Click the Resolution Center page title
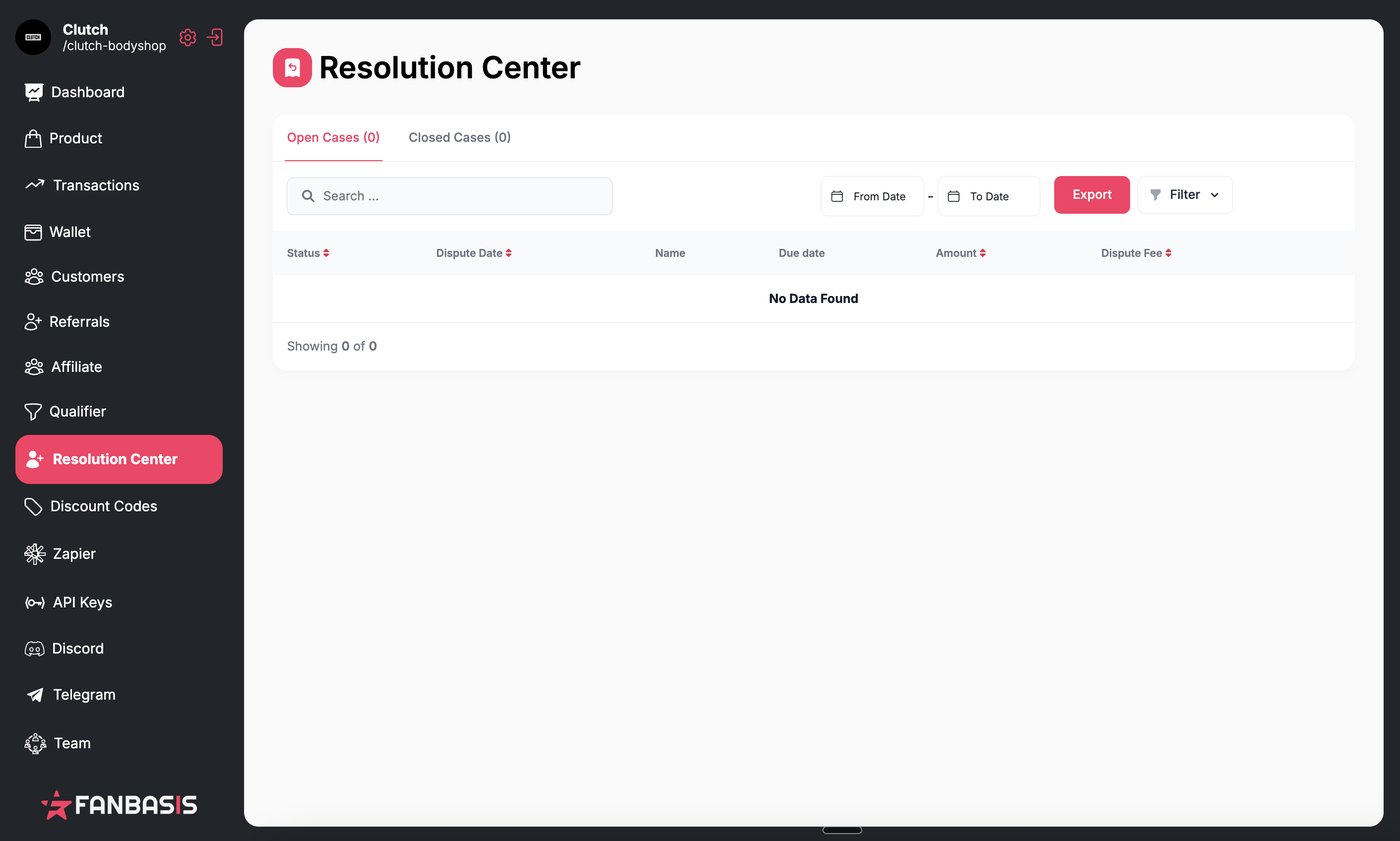The image size is (1400, 841). coord(450,68)
